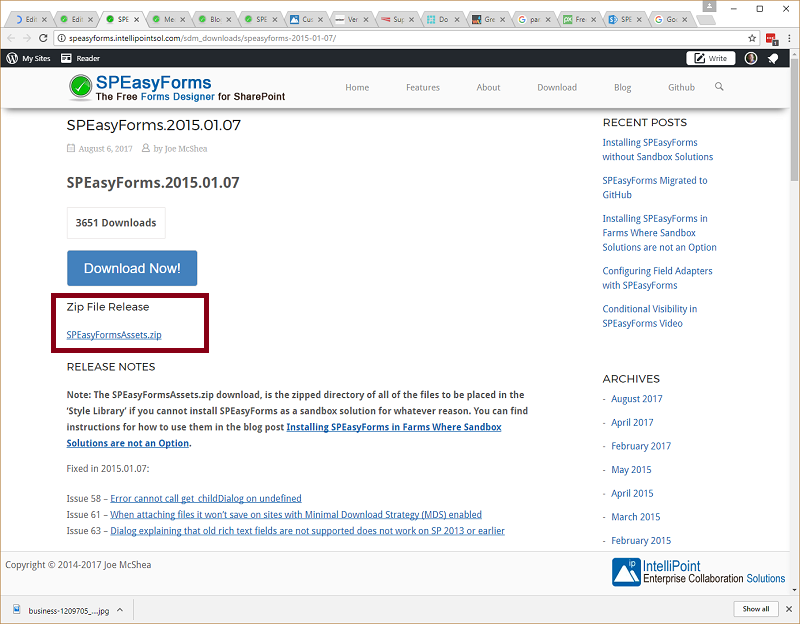
Task: Expand options arrow for downloaded jpg
Action: pyautogui.click(x=120, y=610)
